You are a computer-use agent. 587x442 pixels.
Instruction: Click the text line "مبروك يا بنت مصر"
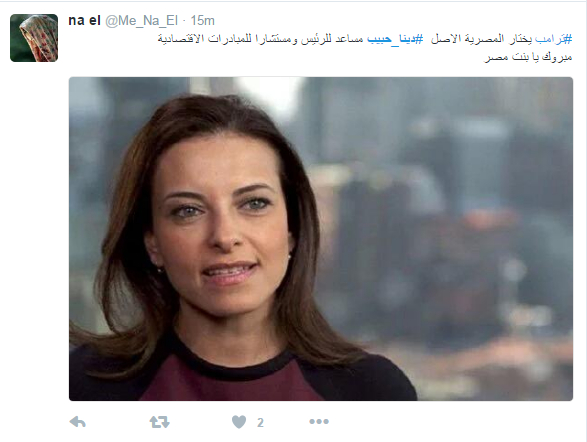(528, 57)
